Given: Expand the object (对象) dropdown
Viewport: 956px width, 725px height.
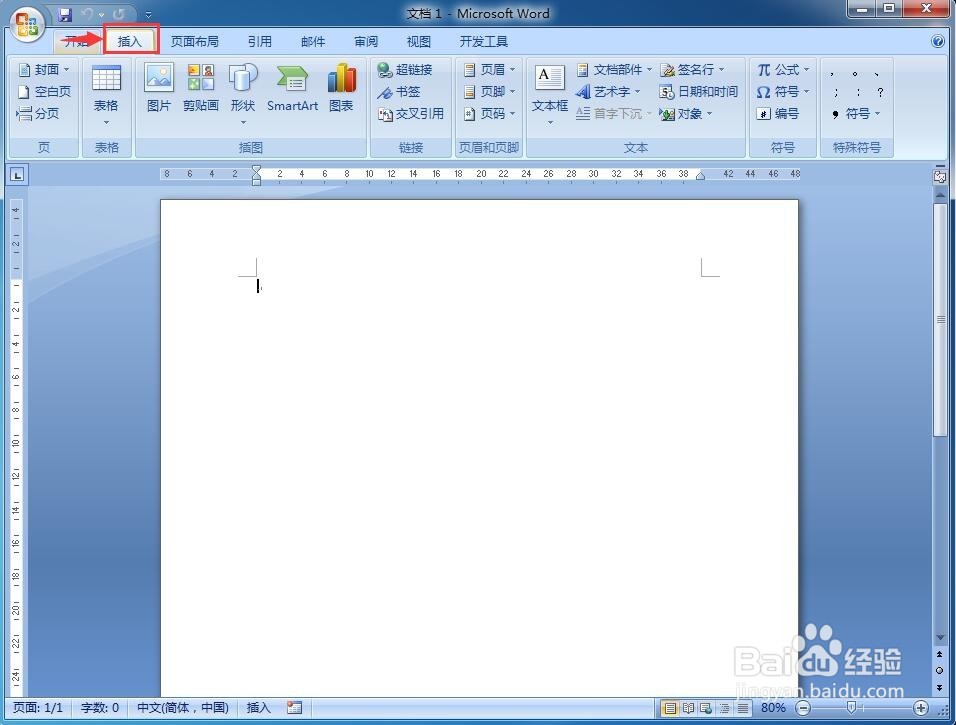Looking at the screenshot, I should tap(710, 114).
